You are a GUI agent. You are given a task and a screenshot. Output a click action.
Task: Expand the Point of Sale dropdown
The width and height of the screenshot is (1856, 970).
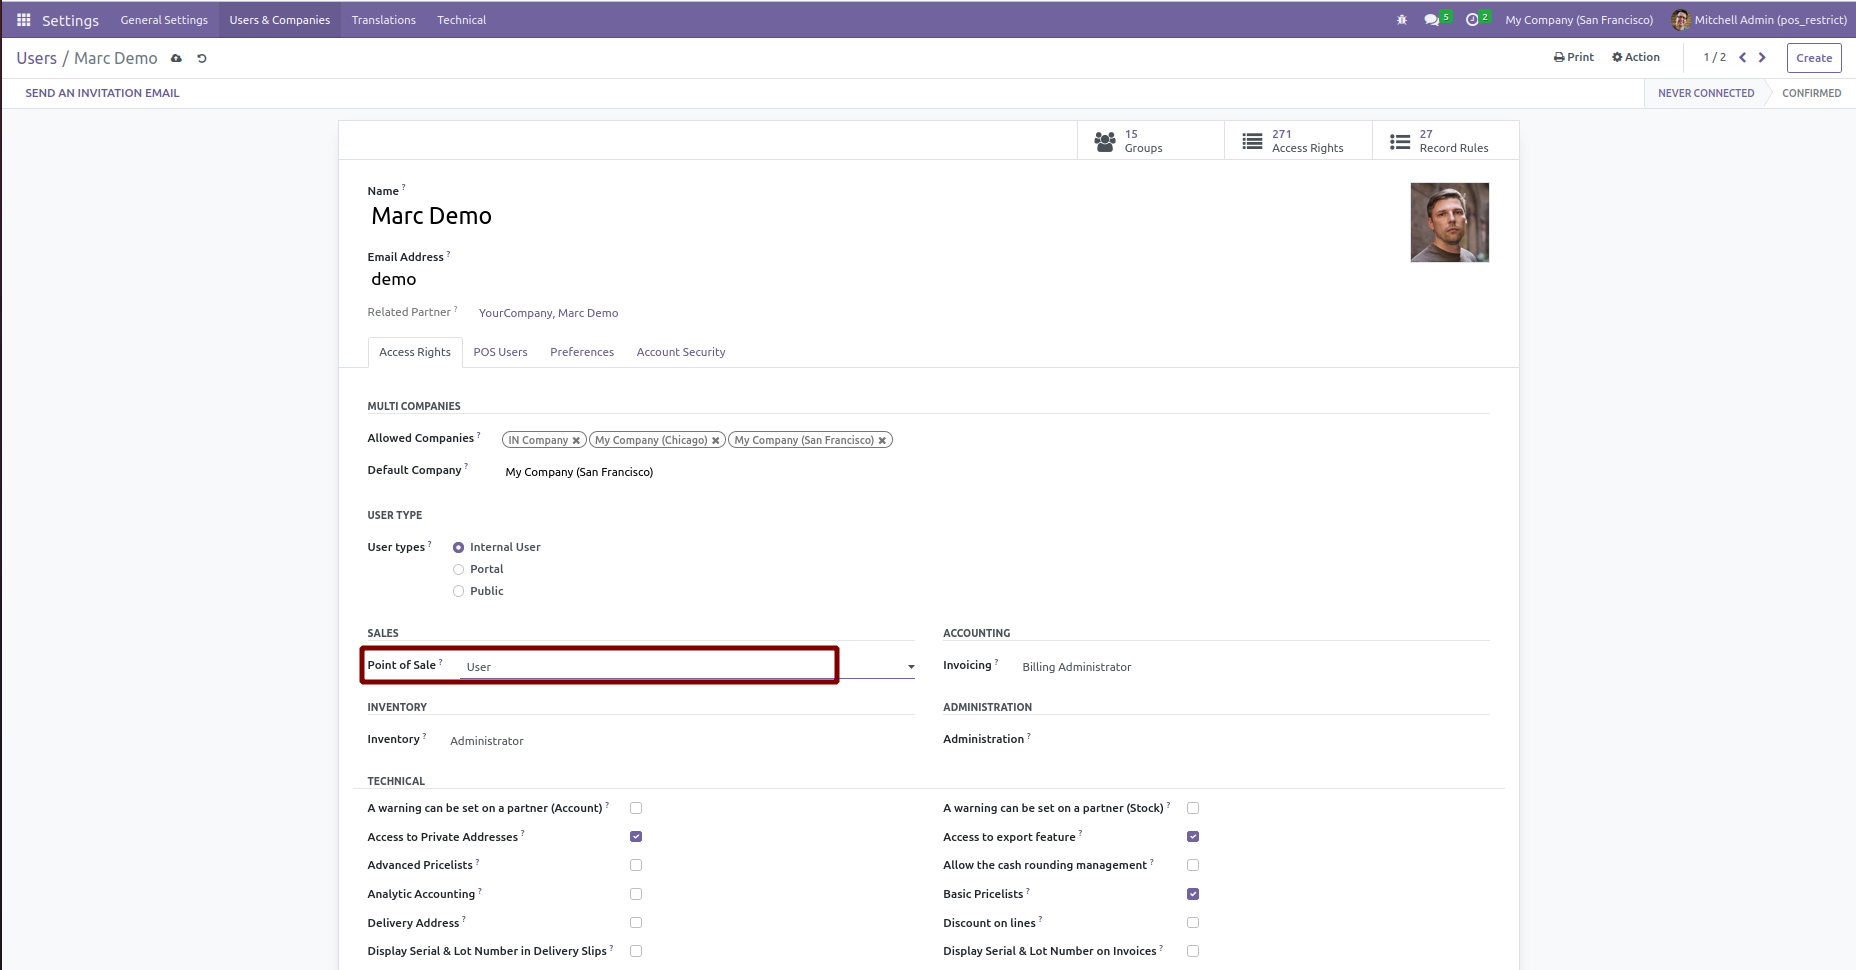910,667
